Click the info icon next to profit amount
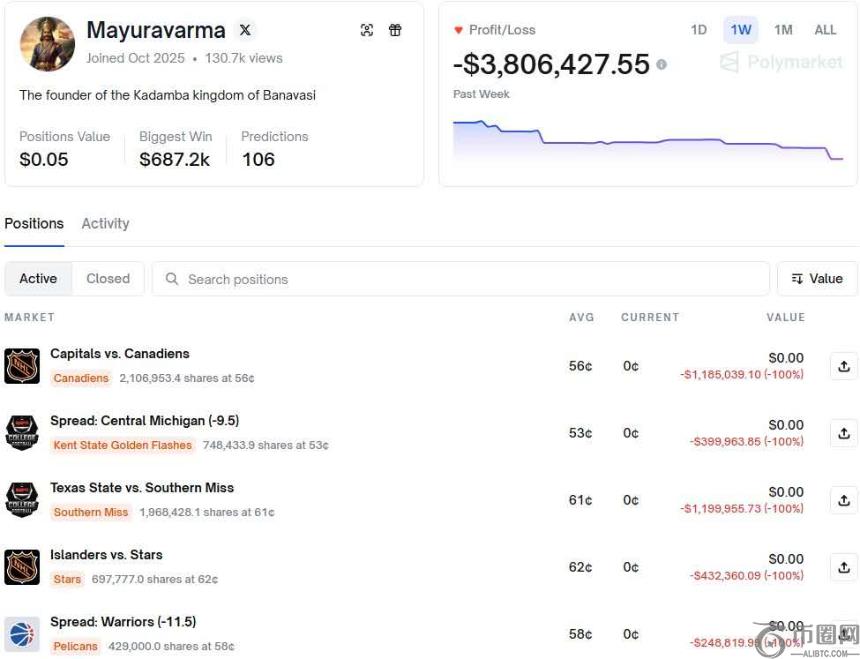 click(661, 65)
